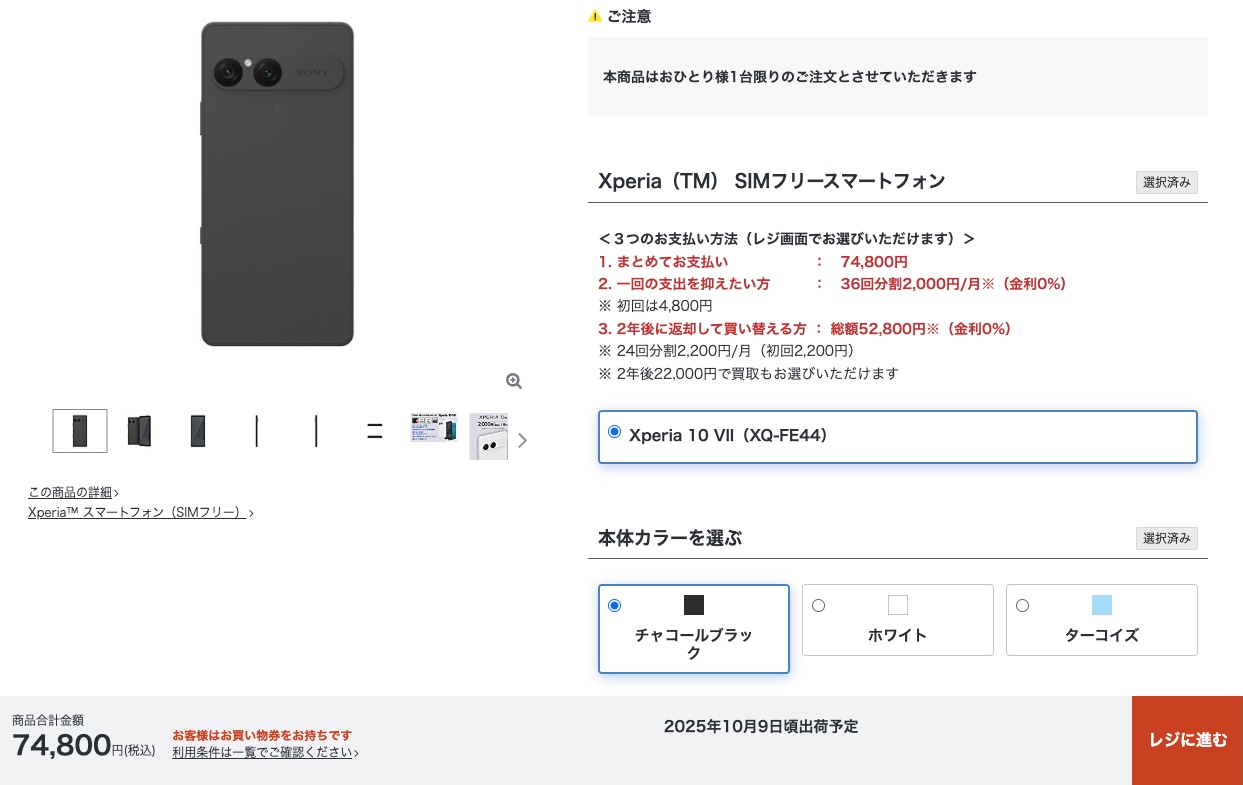Choose the ホワイト color radio option
1243x785 pixels.
[x=818, y=605]
